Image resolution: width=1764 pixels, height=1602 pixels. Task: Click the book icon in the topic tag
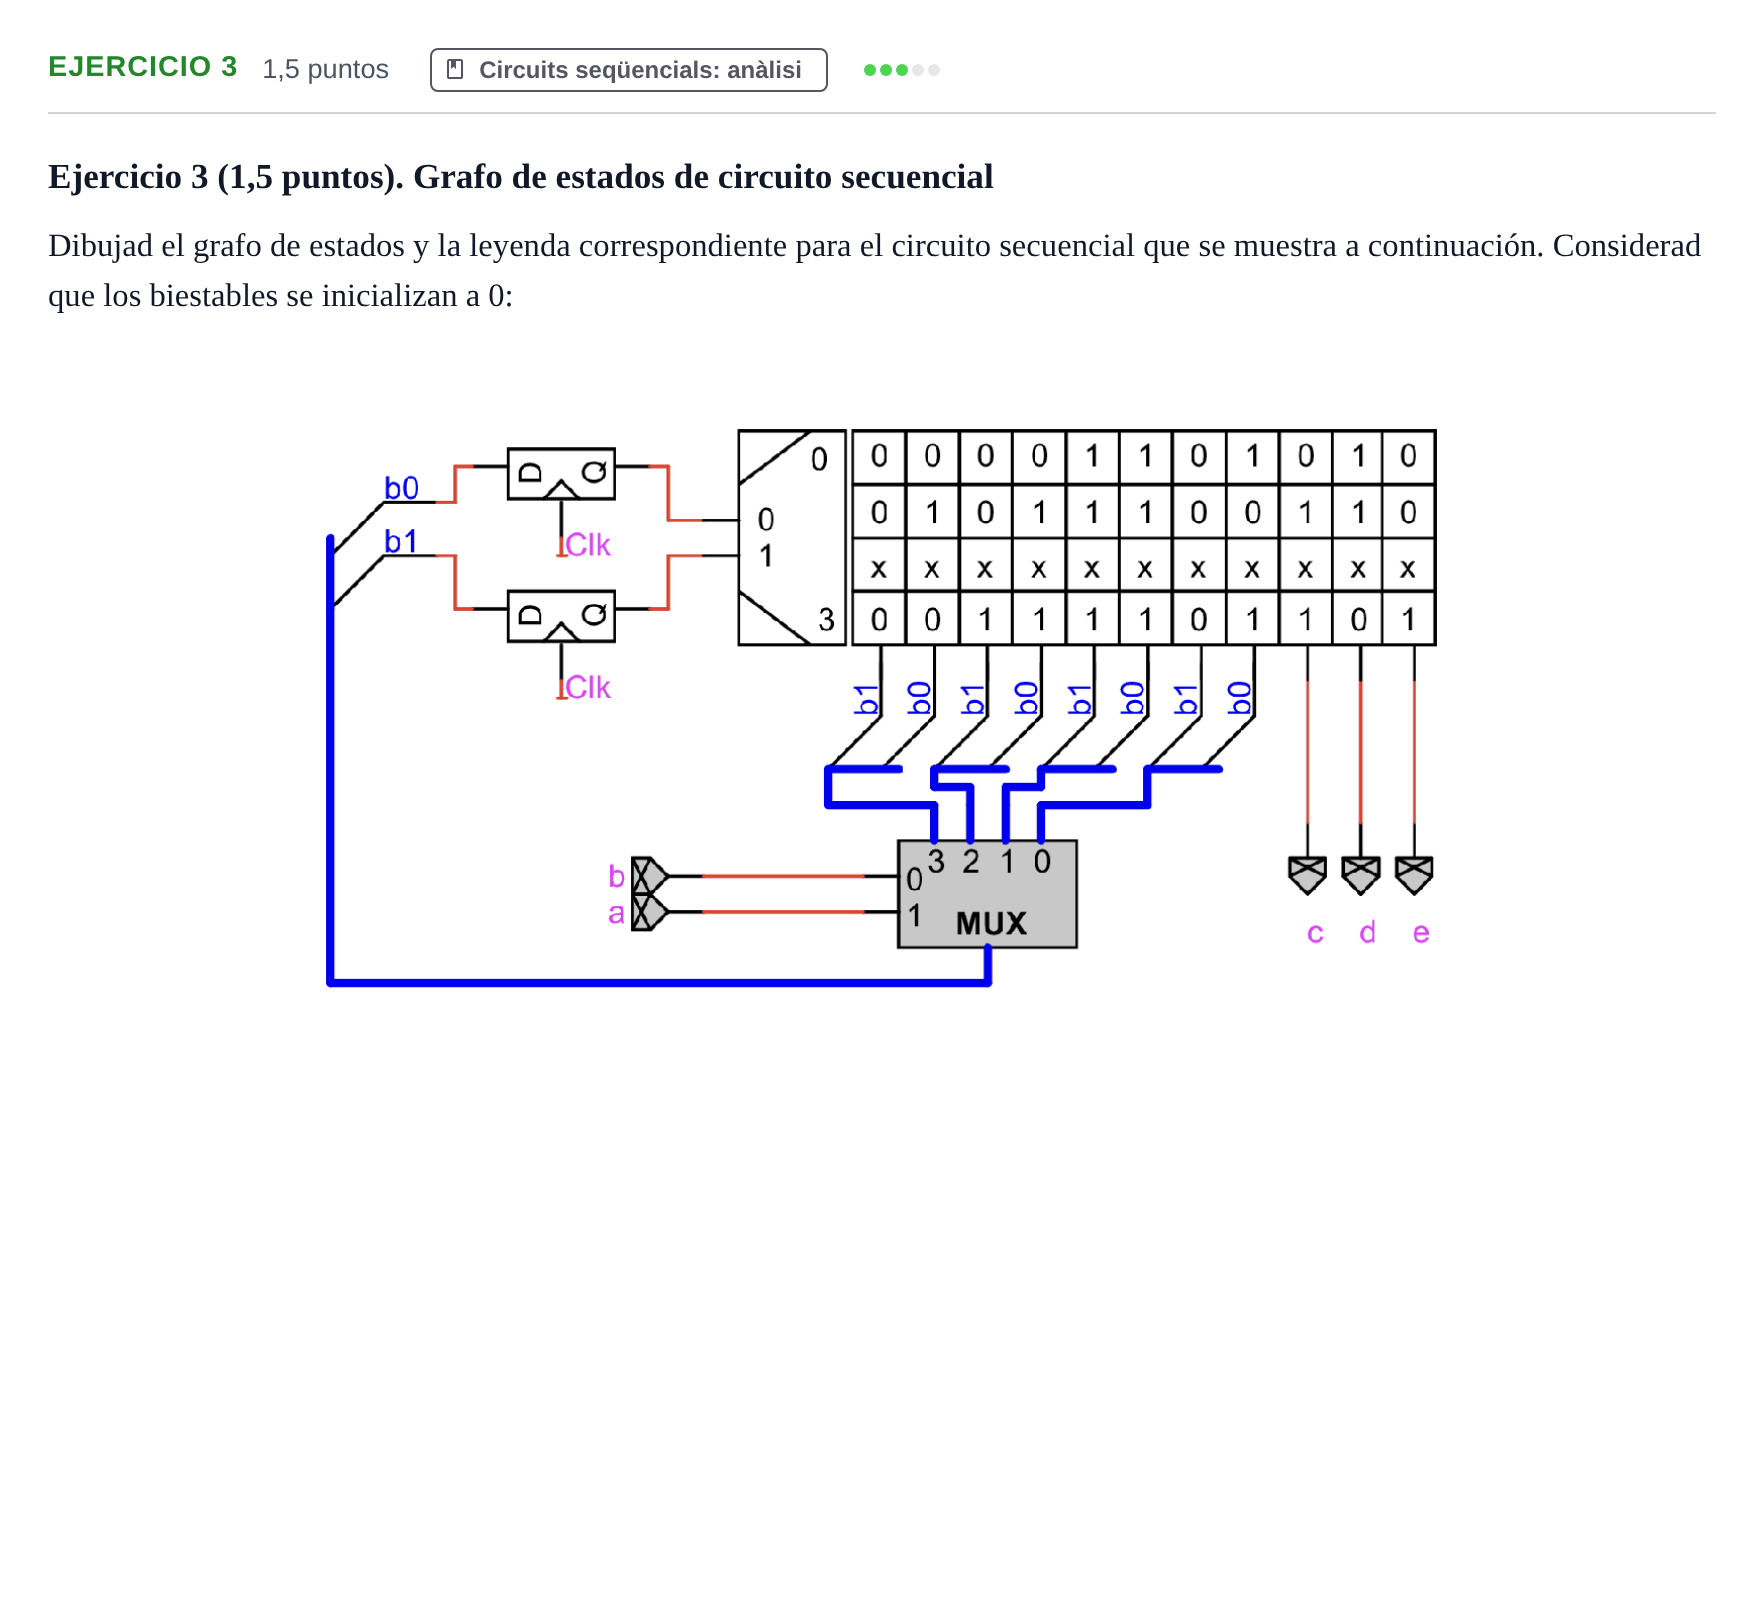coord(455,69)
